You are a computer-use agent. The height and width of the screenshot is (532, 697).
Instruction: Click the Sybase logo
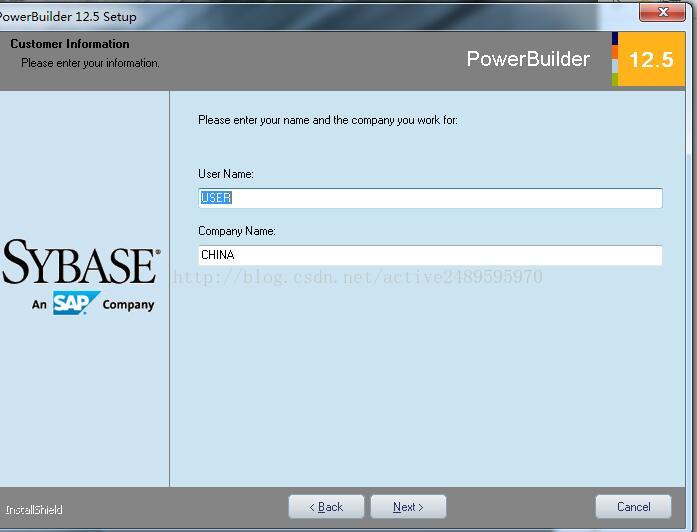pyautogui.click(x=81, y=262)
